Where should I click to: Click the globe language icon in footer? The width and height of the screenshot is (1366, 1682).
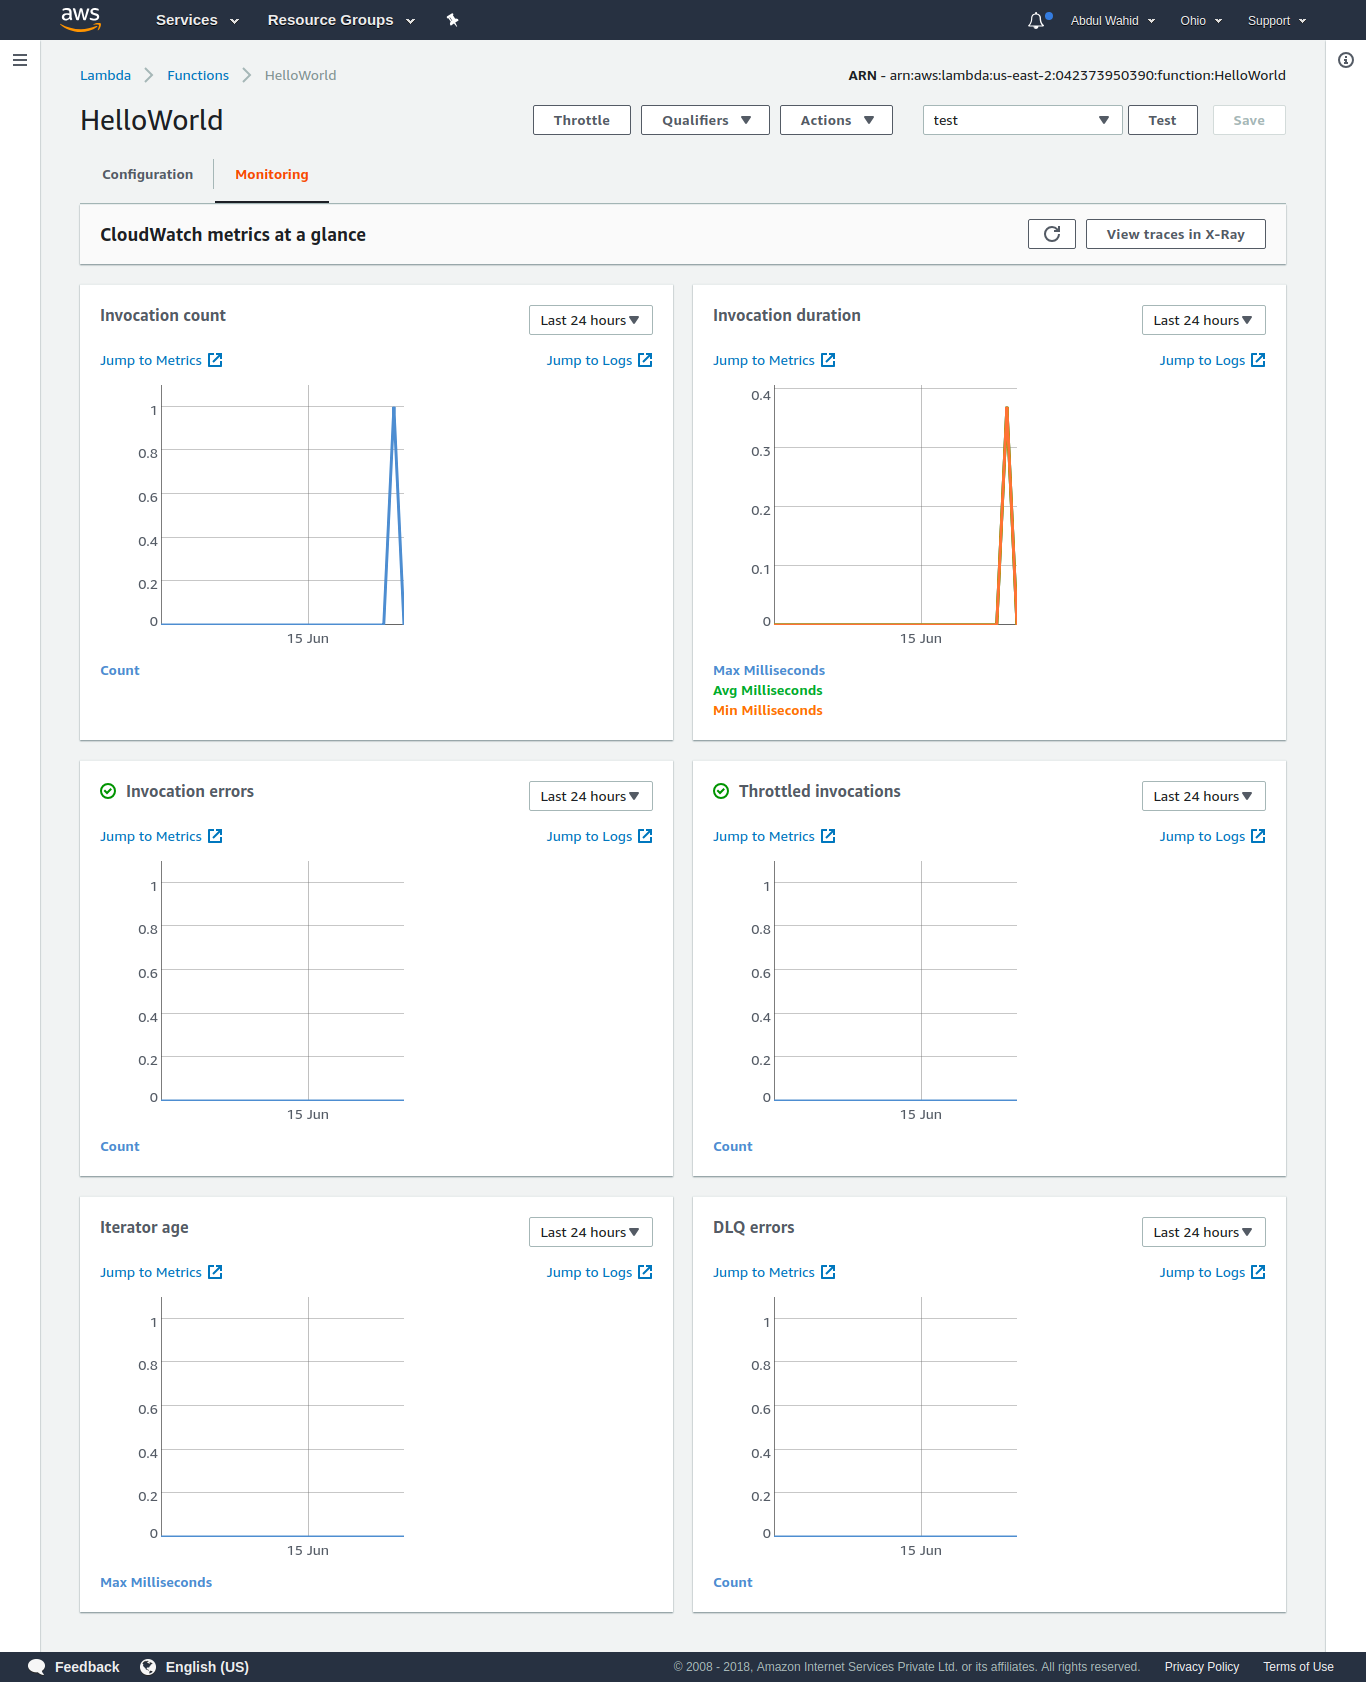pos(148,1667)
